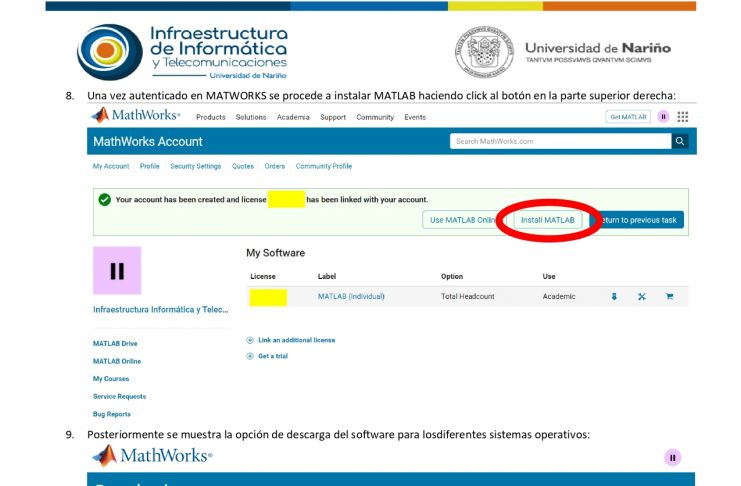The image size is (741, 486).
Task: Click the Option column header
Action: click(x=452, y=277)
